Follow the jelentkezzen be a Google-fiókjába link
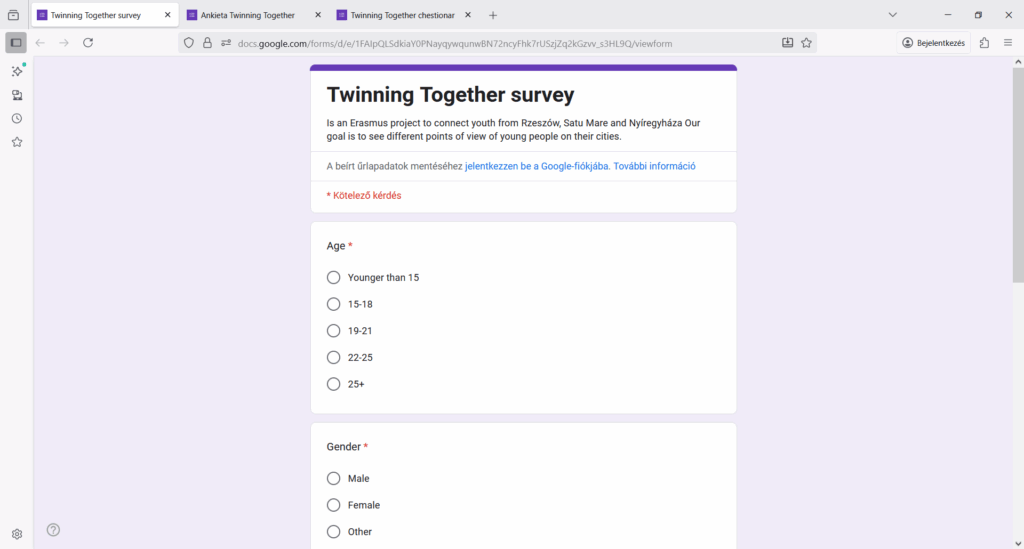Screen dimensions: 1024x549 (x=537, y=166)
